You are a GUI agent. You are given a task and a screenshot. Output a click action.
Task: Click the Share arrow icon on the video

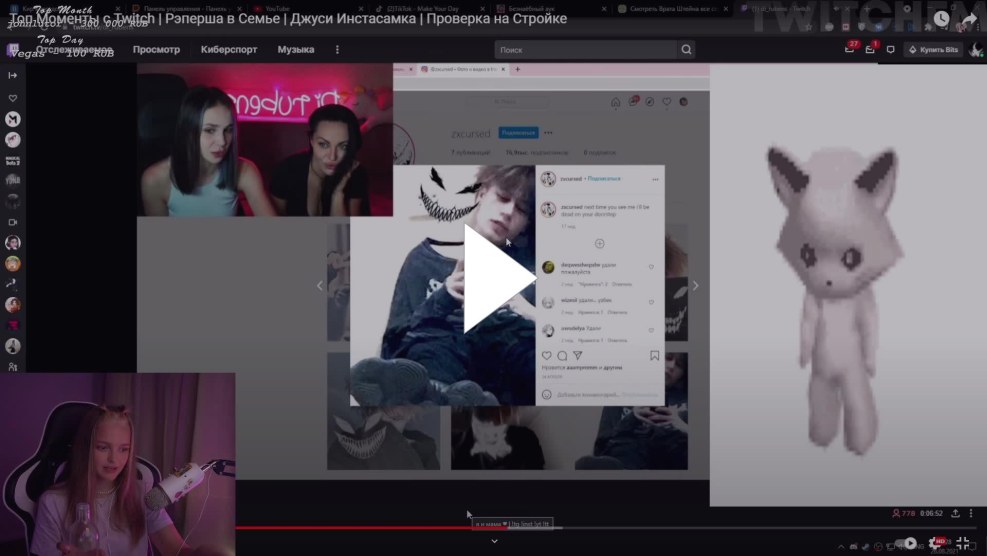[969, 20]
